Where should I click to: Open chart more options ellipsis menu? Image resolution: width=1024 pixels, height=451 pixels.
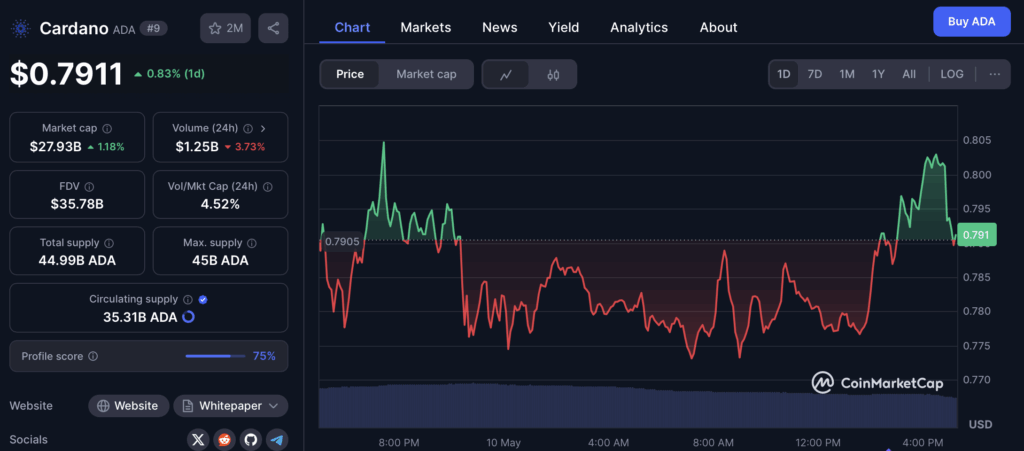point(995,74)
